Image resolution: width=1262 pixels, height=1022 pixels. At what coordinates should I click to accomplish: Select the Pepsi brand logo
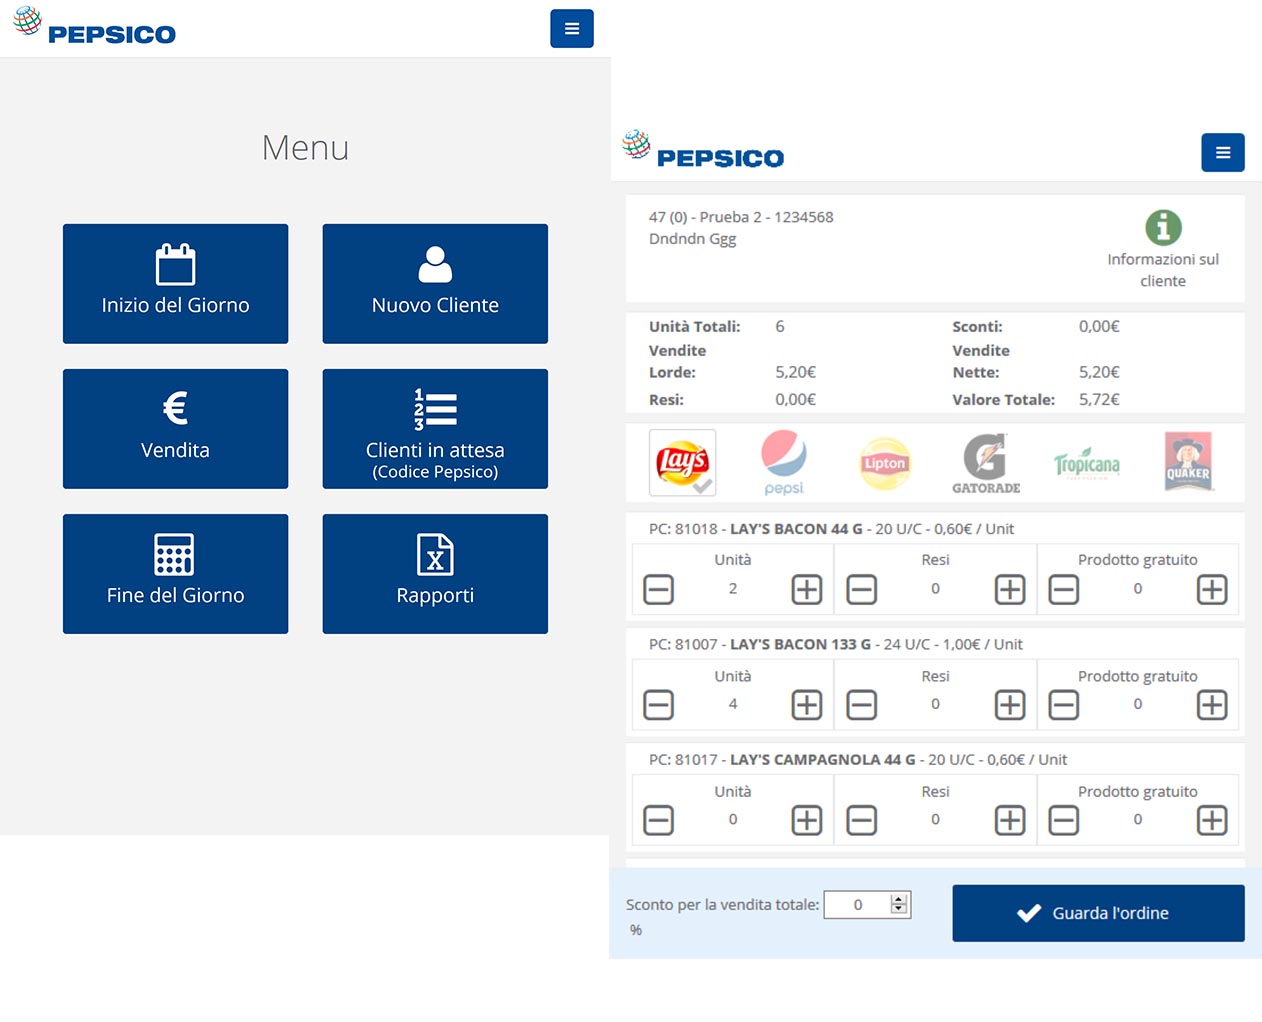784,463
